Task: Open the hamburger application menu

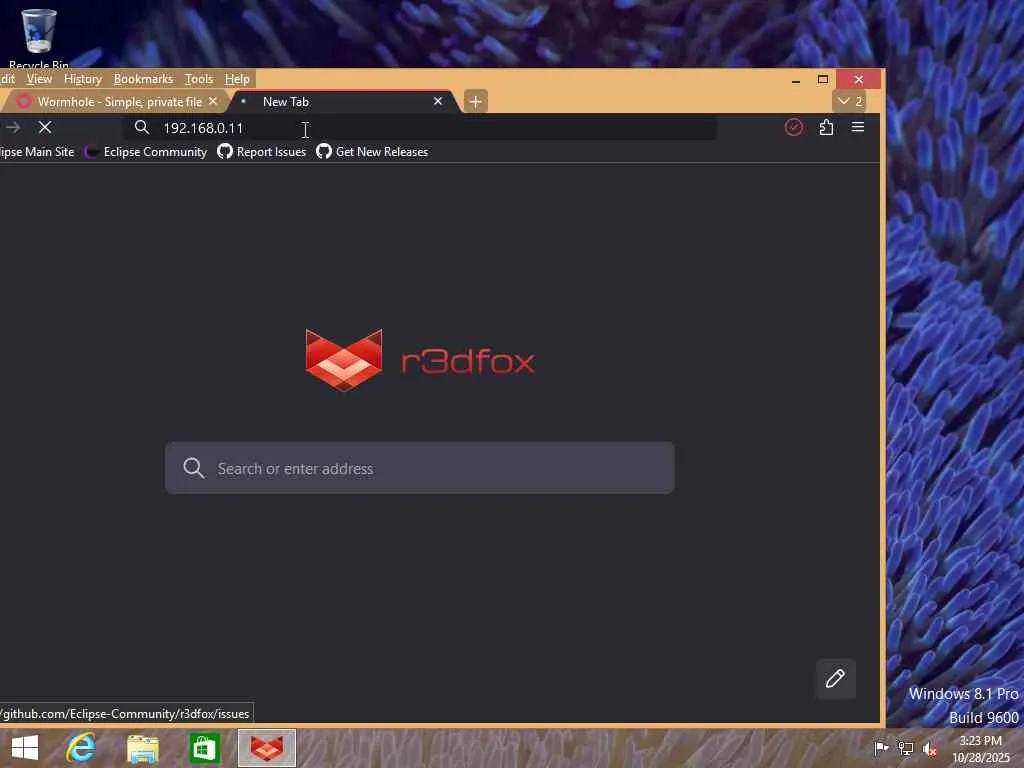Action: (858, 127)
